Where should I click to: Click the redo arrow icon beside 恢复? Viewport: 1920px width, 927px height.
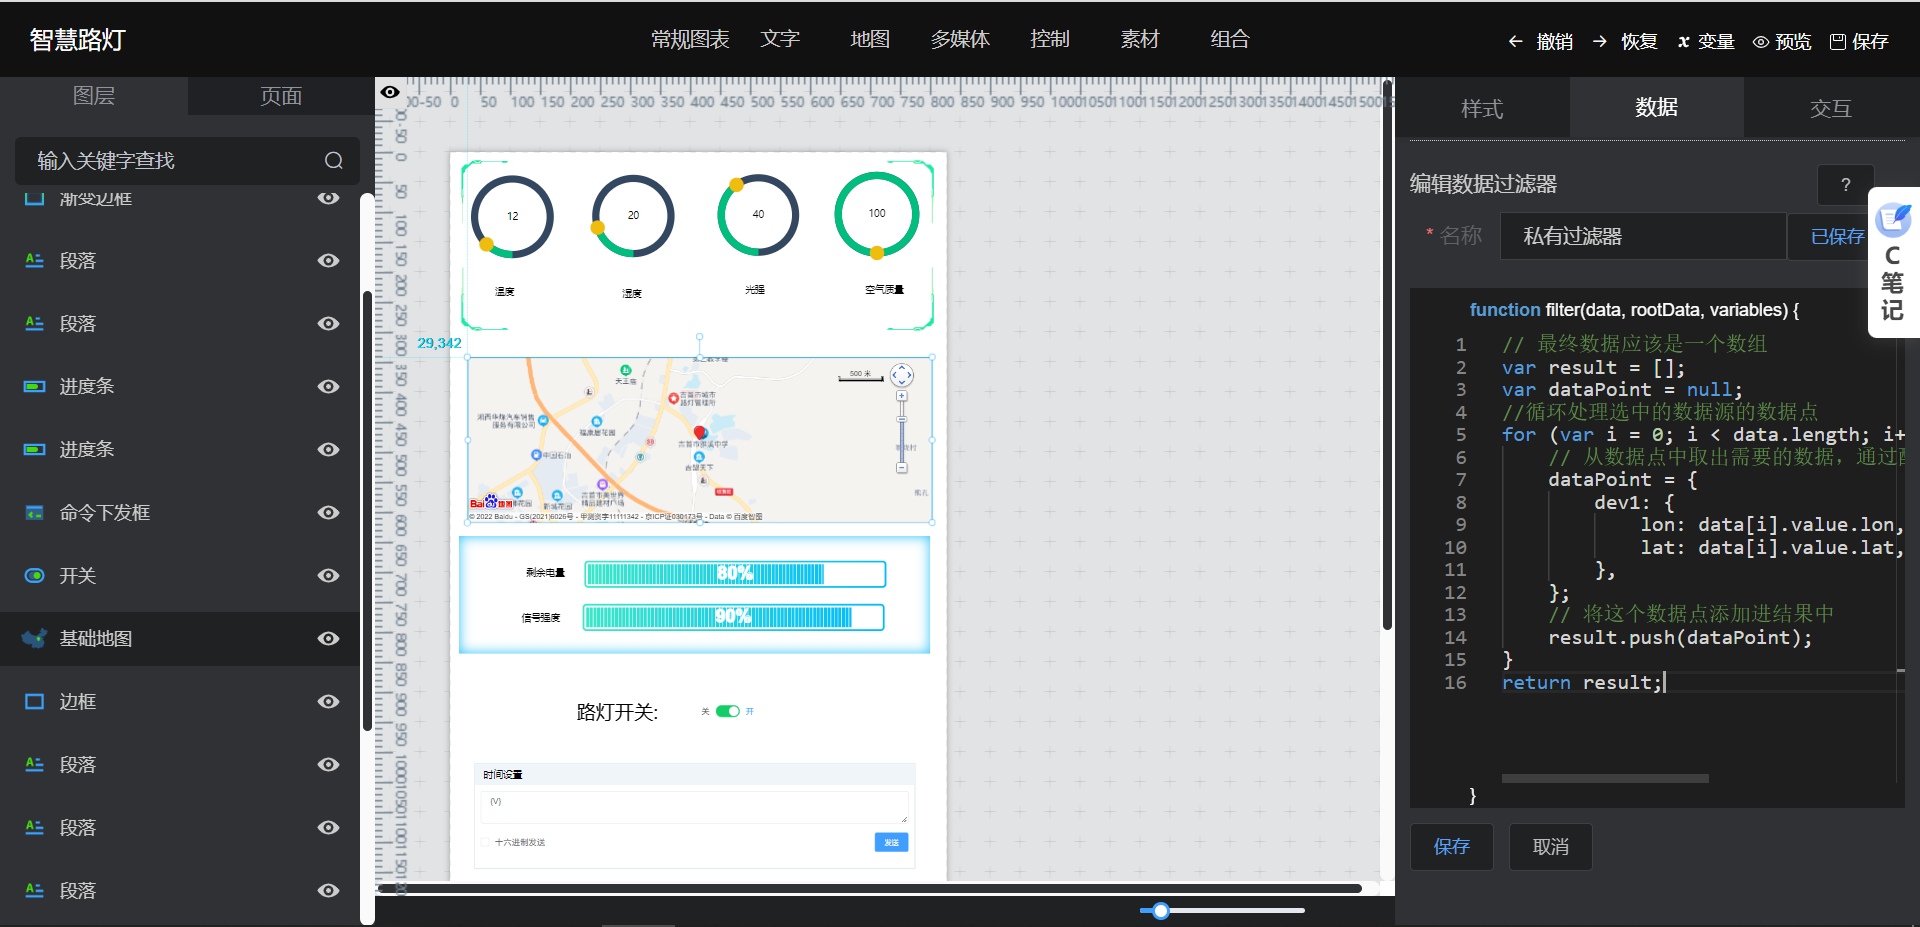coord(1600,41)
